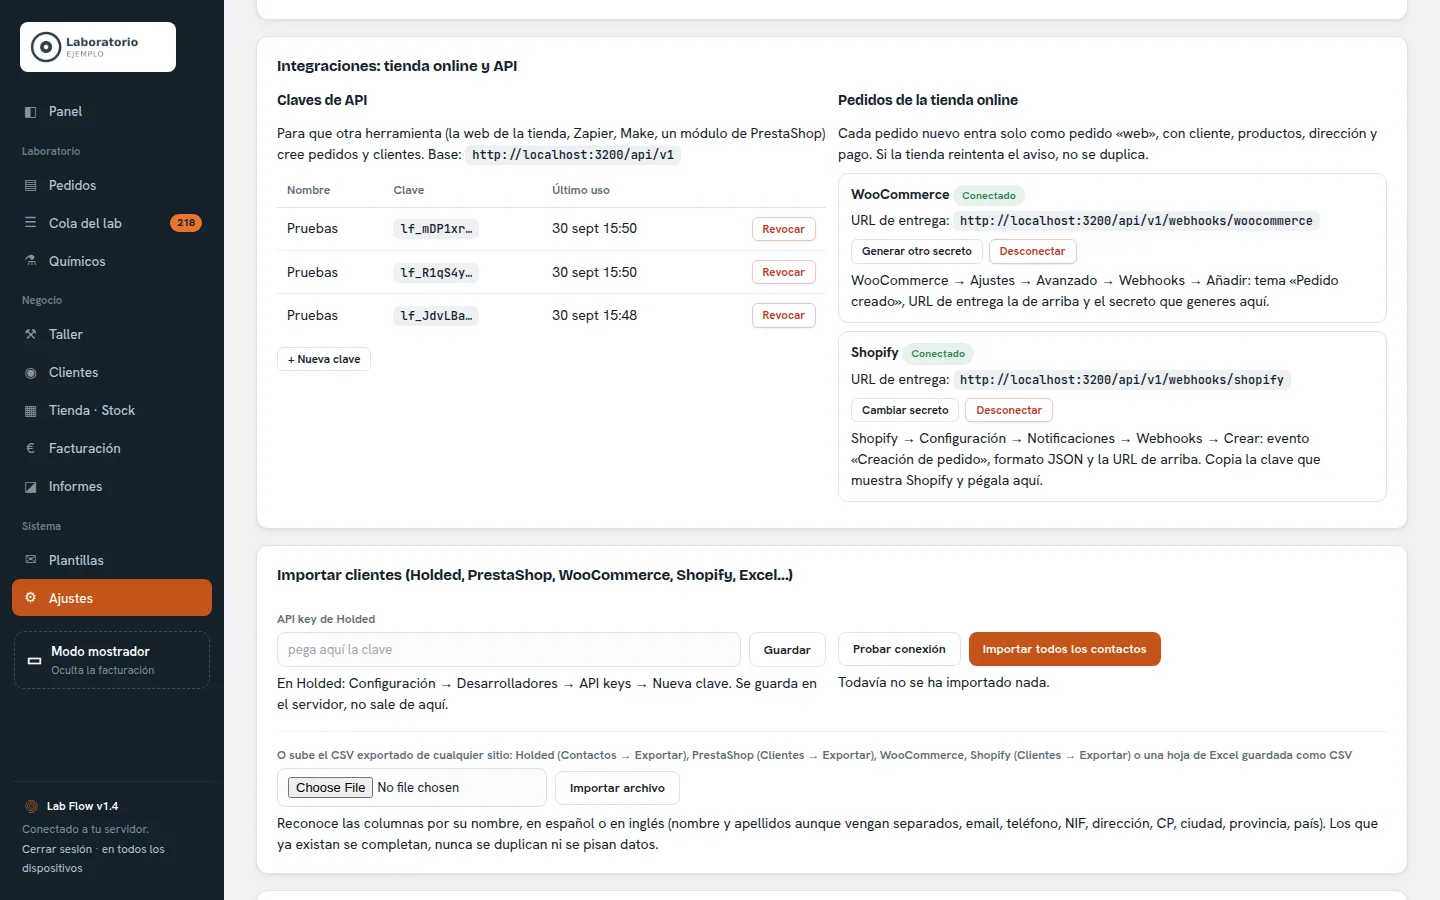1440x900 pixels.
Task: Click the Cola del lab icon
Action: [30, 223]
